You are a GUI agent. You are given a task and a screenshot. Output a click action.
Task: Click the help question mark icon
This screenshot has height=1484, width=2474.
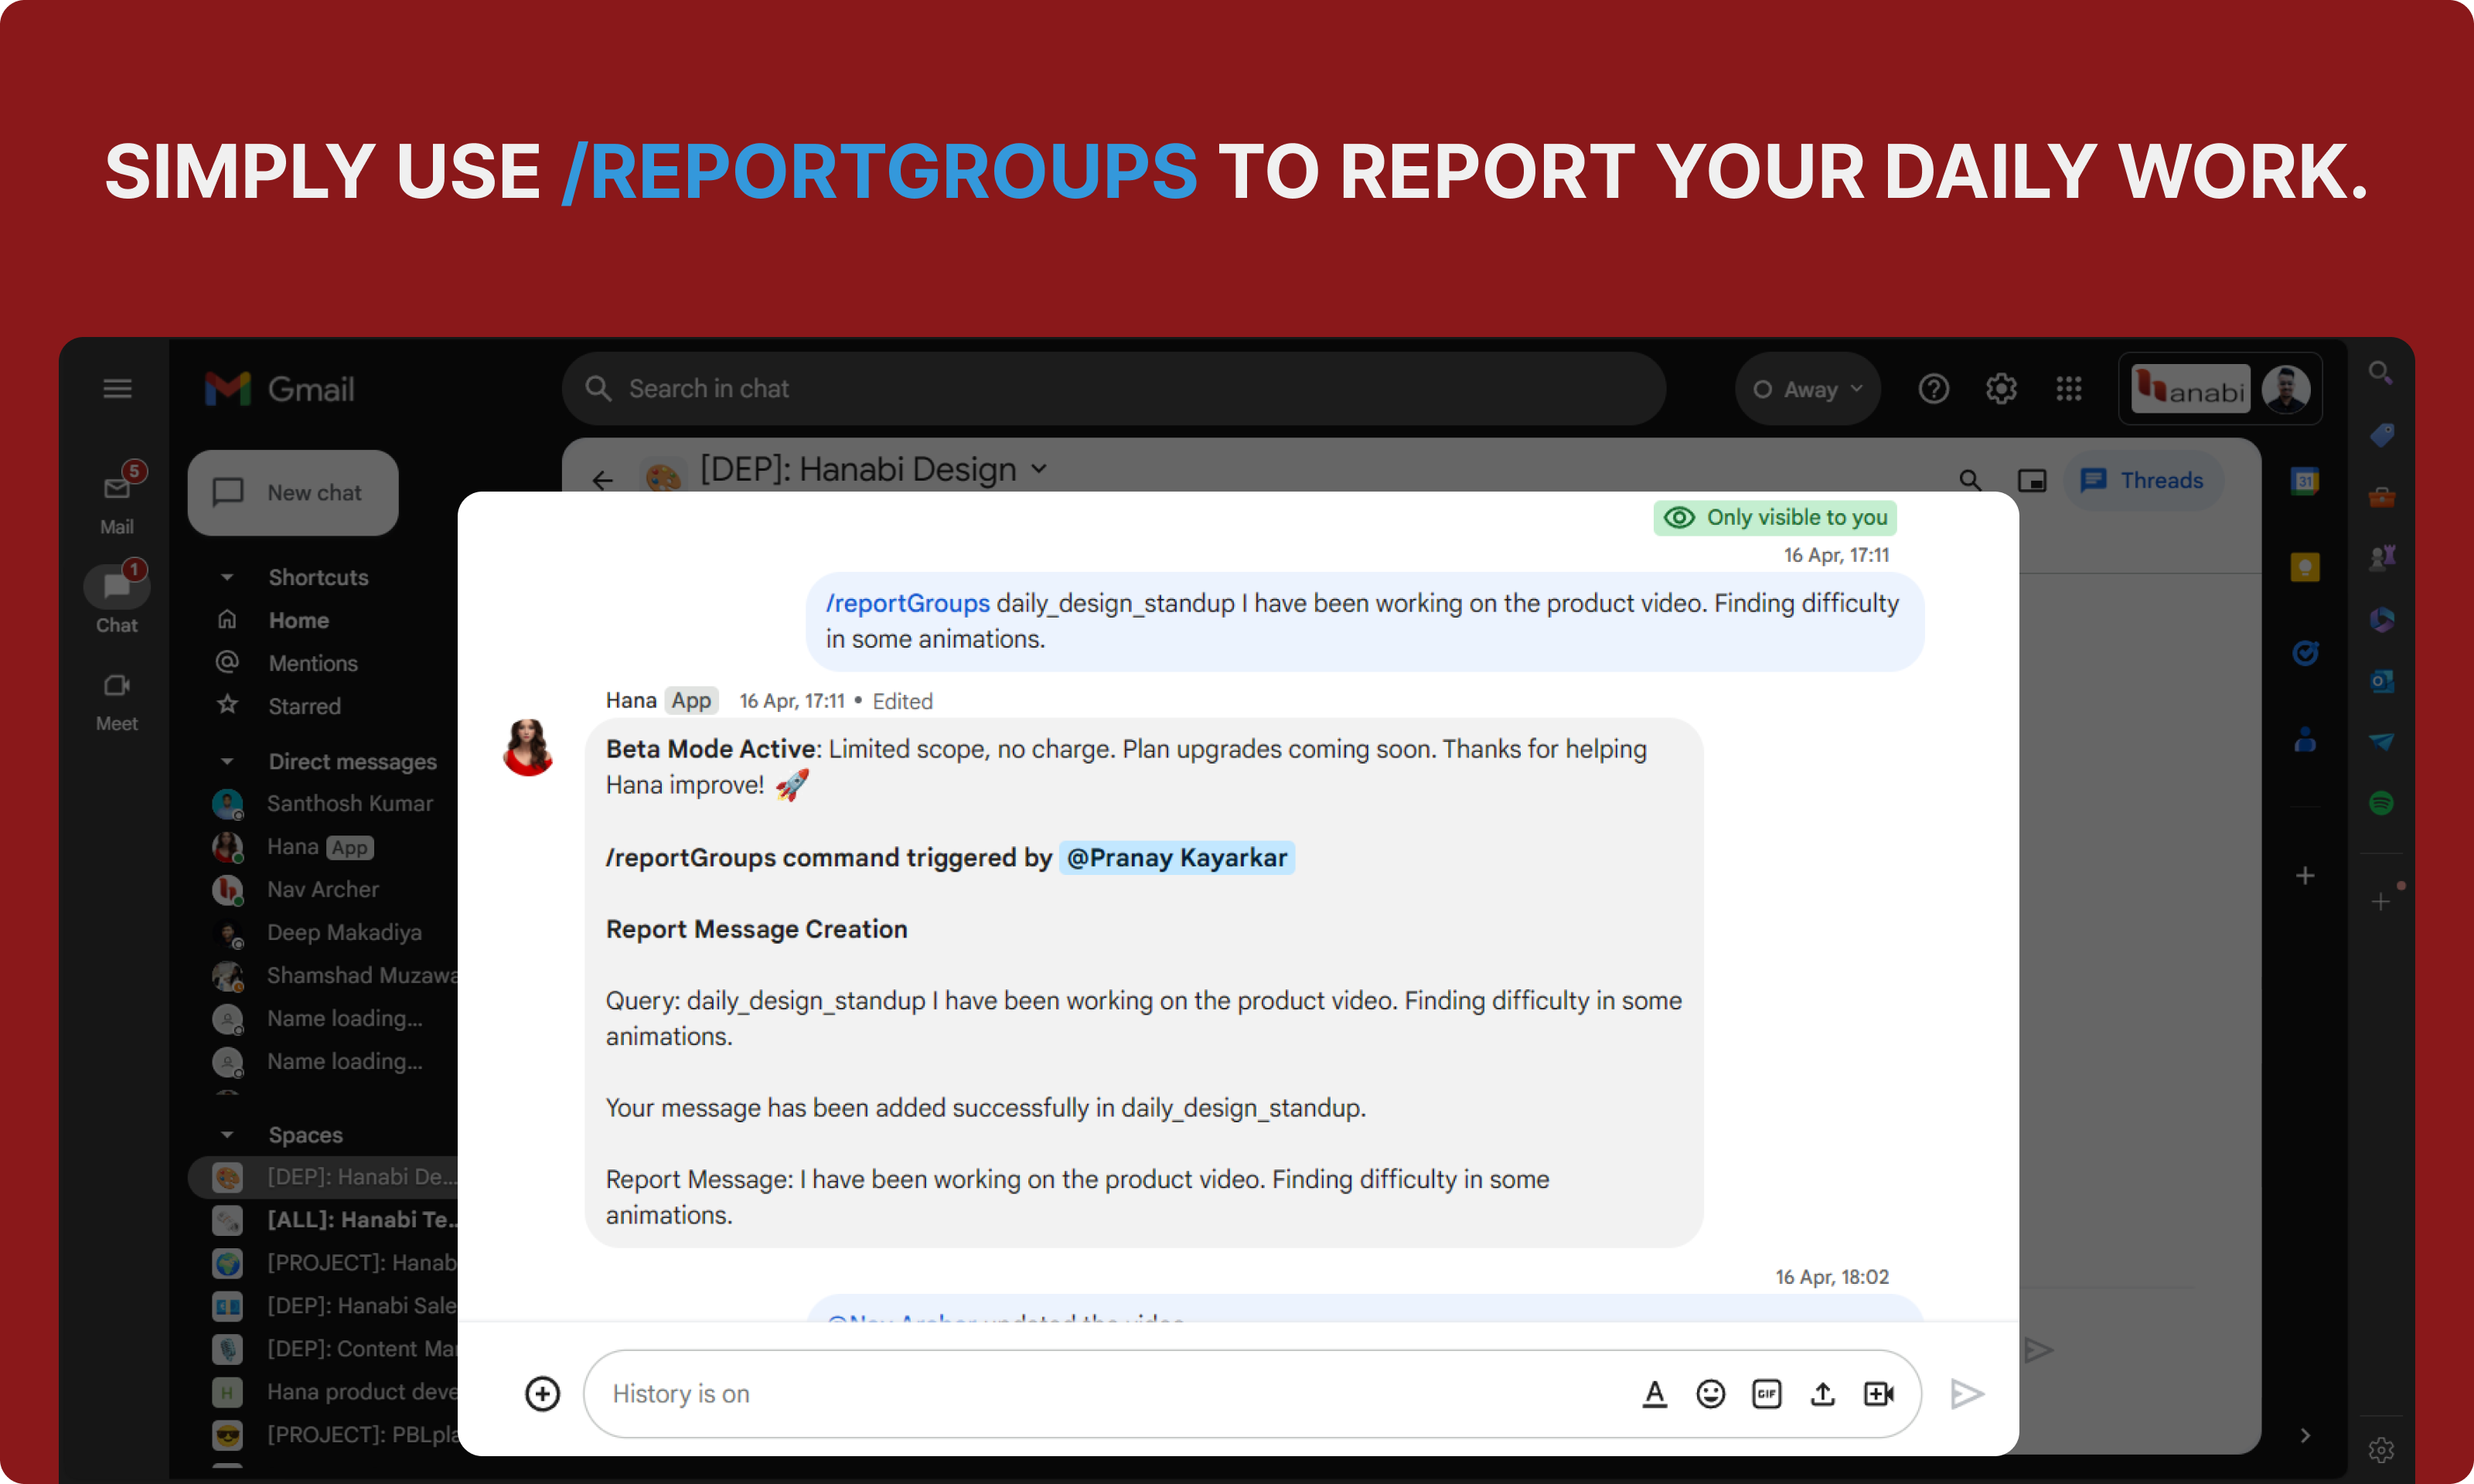point(1933,388)
